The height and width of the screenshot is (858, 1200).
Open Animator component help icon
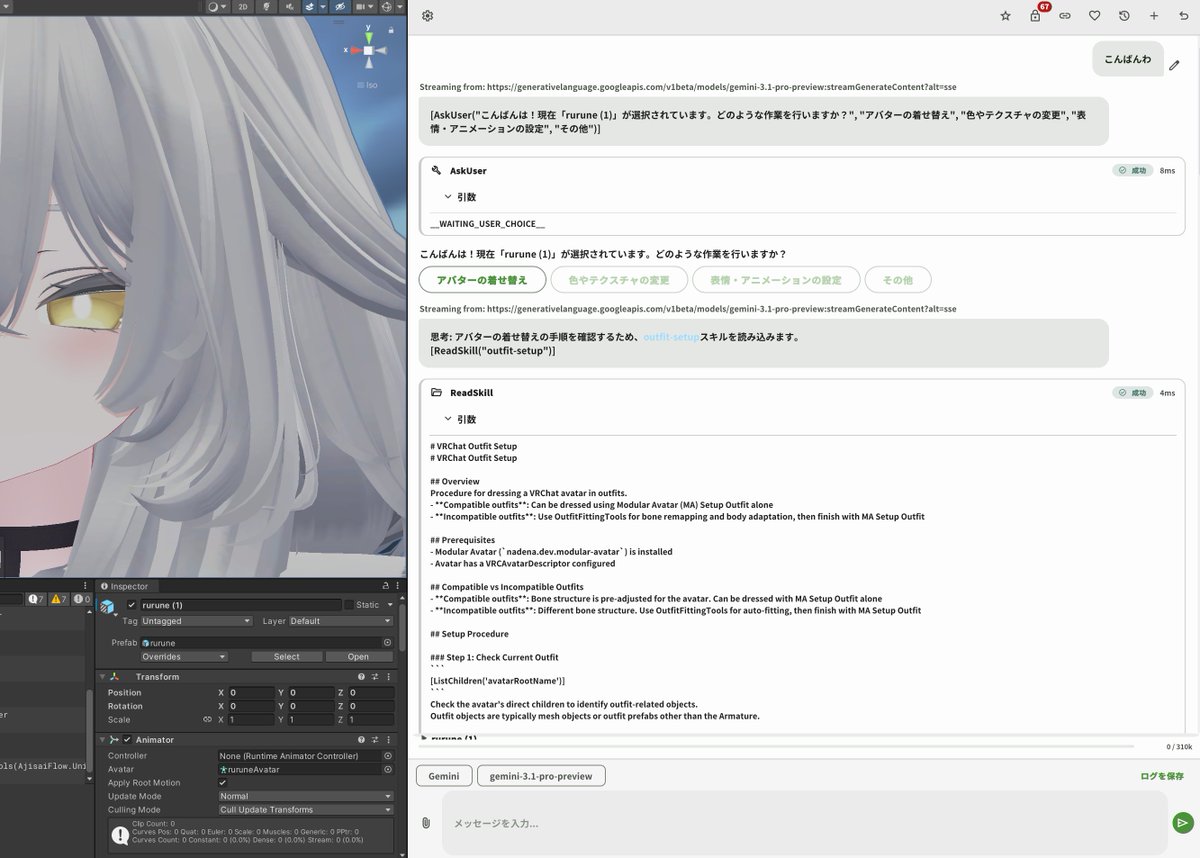tap(361, 740)
